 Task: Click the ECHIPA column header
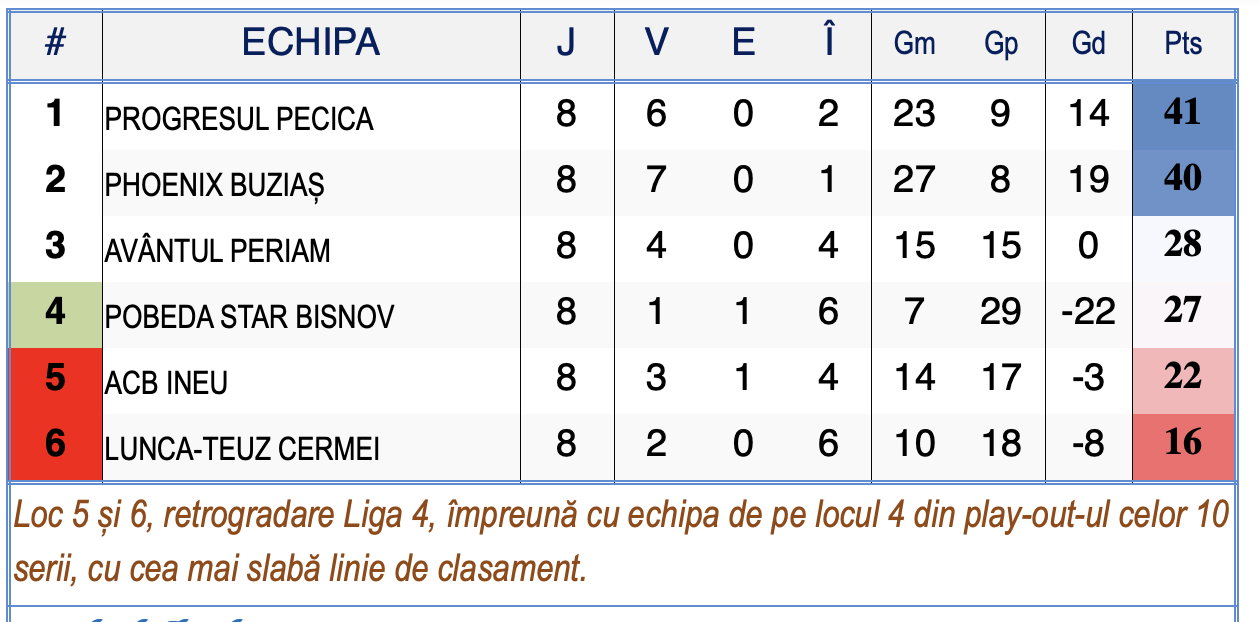click(311, 44)
